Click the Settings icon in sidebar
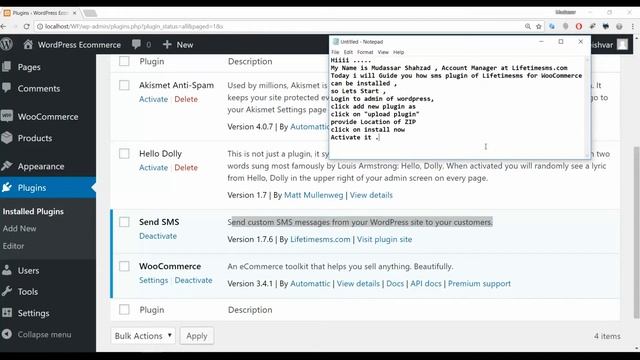Image resolution: width=640 pixels, height=360 pixels. [7, 313]
